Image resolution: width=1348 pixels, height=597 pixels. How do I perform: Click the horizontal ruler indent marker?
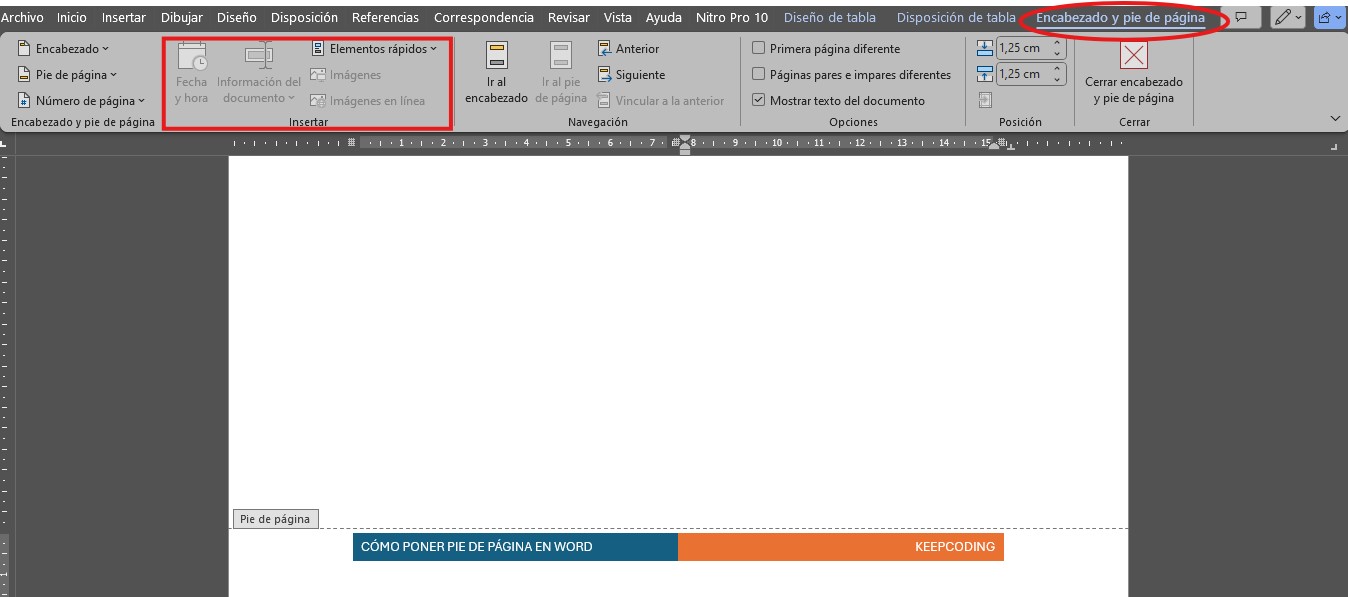click(x=684, y=144)
